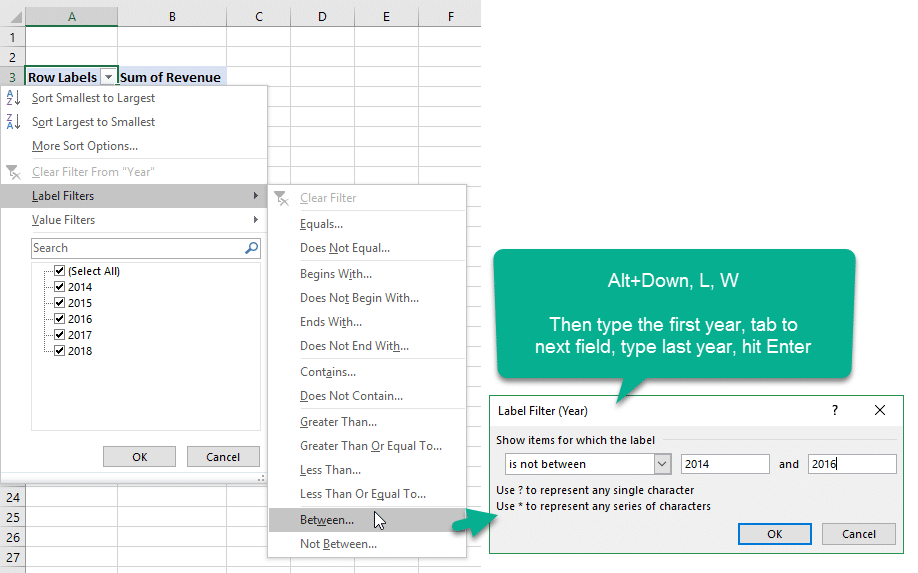Toggle the (Select All) checkbox
Screen dimensions: 918x573
tap(60, 271)
